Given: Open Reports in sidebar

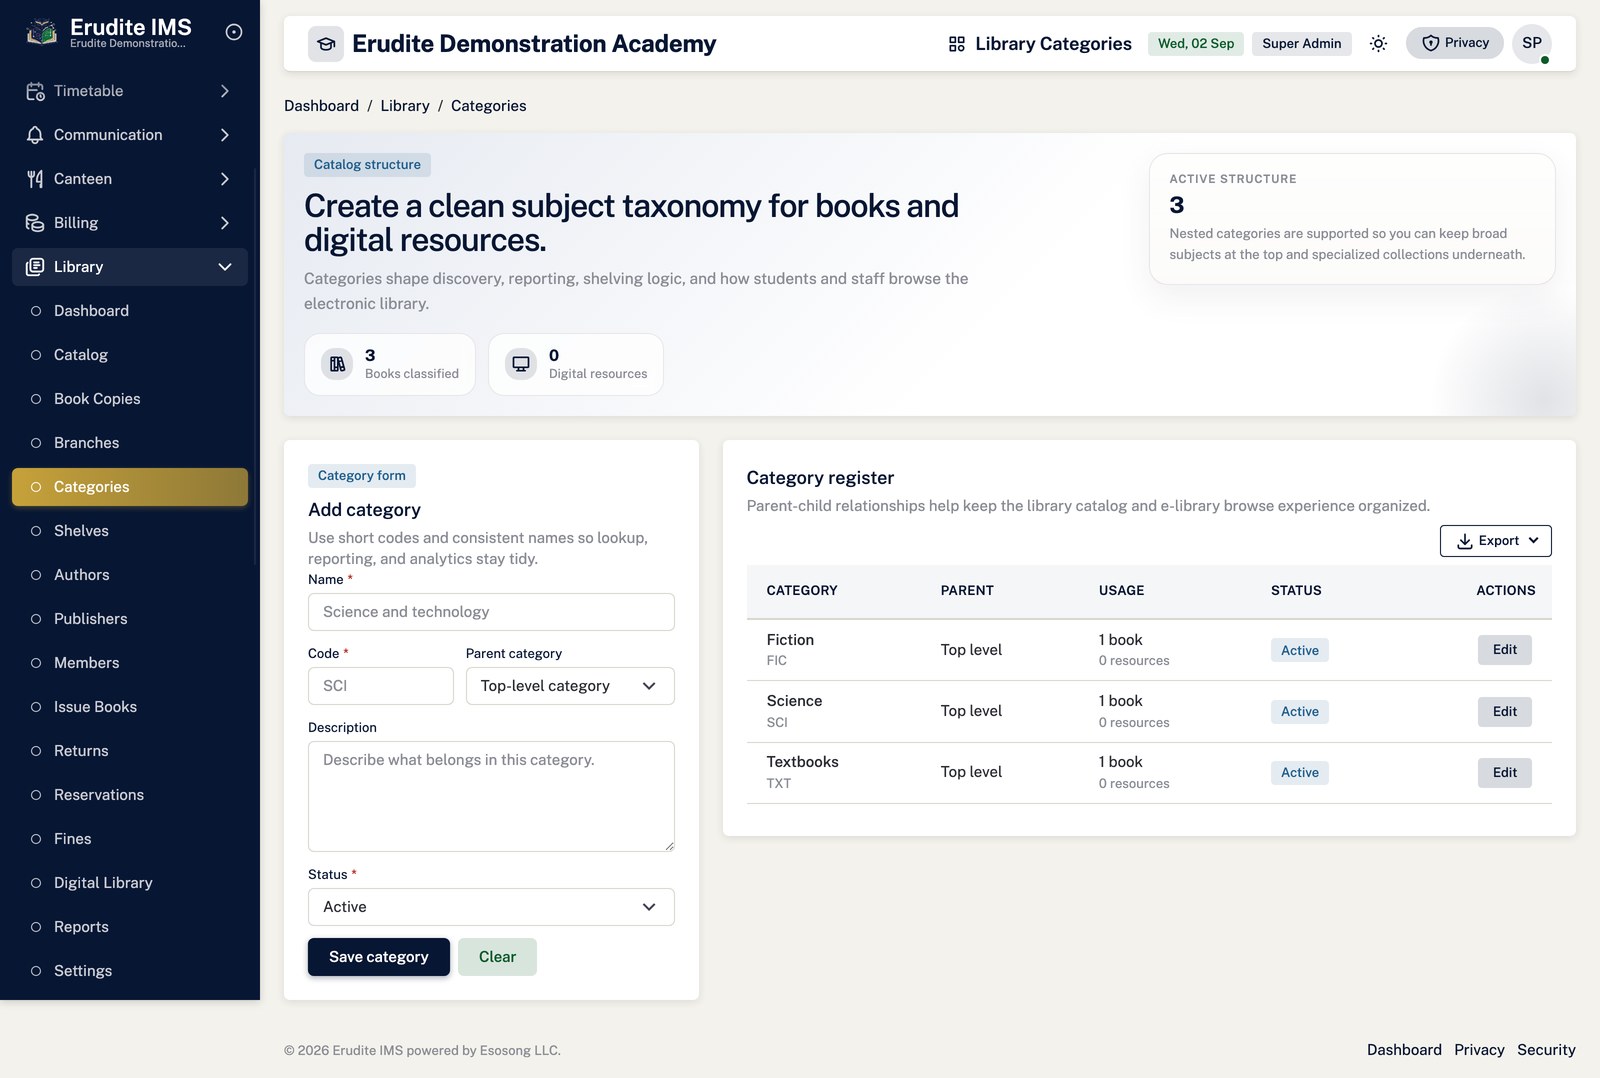Looking at the screenshot, I should pos(130,927).
